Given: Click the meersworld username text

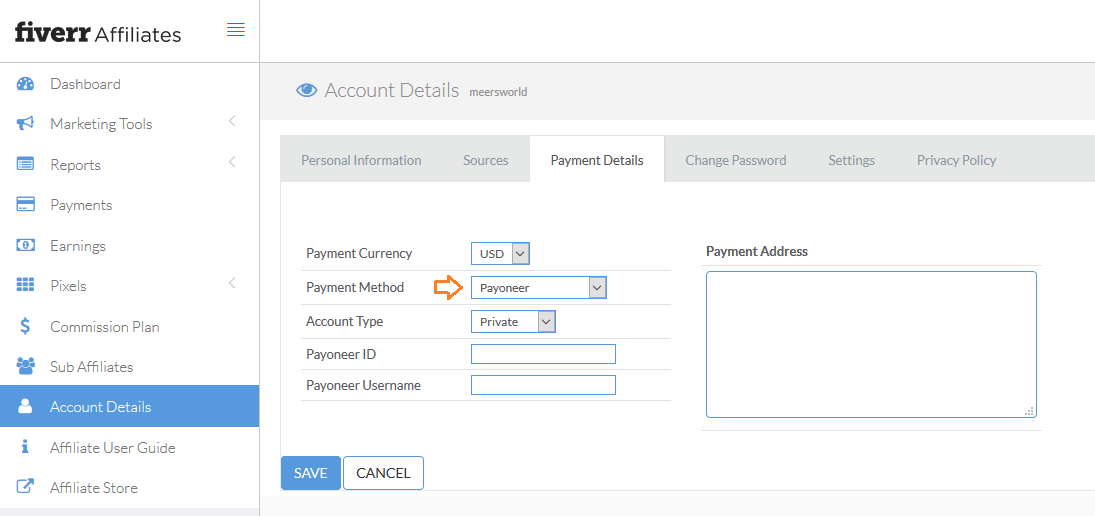Looking at the screenshot, I should (498, 91).
